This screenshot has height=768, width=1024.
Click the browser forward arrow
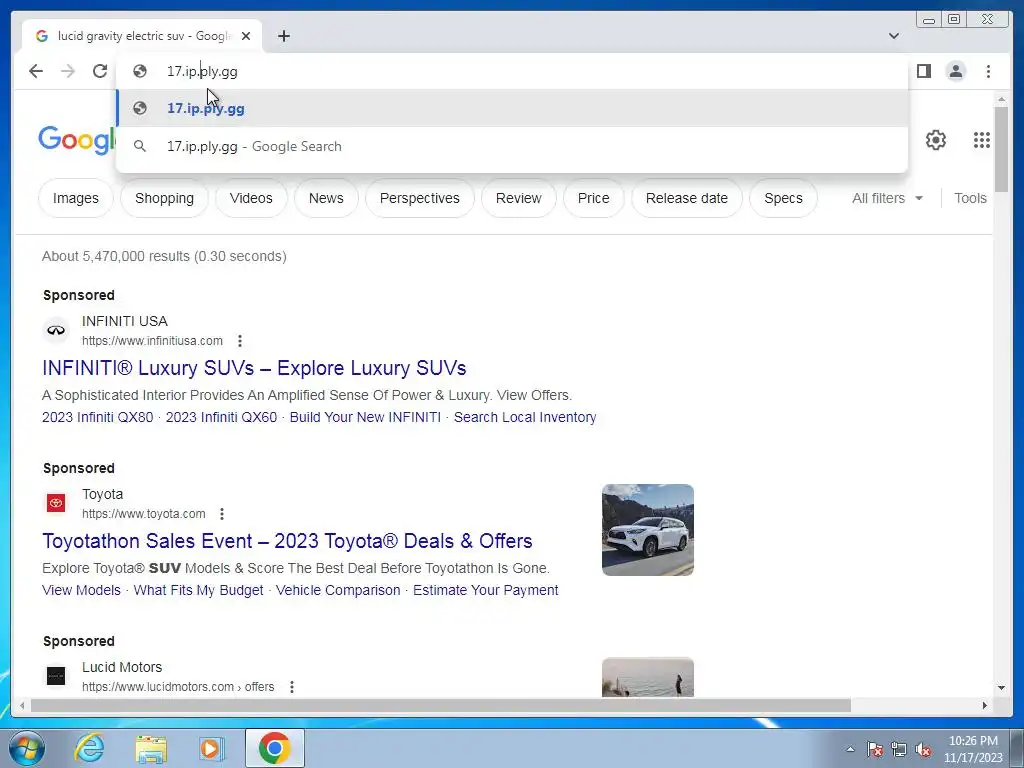68,71
